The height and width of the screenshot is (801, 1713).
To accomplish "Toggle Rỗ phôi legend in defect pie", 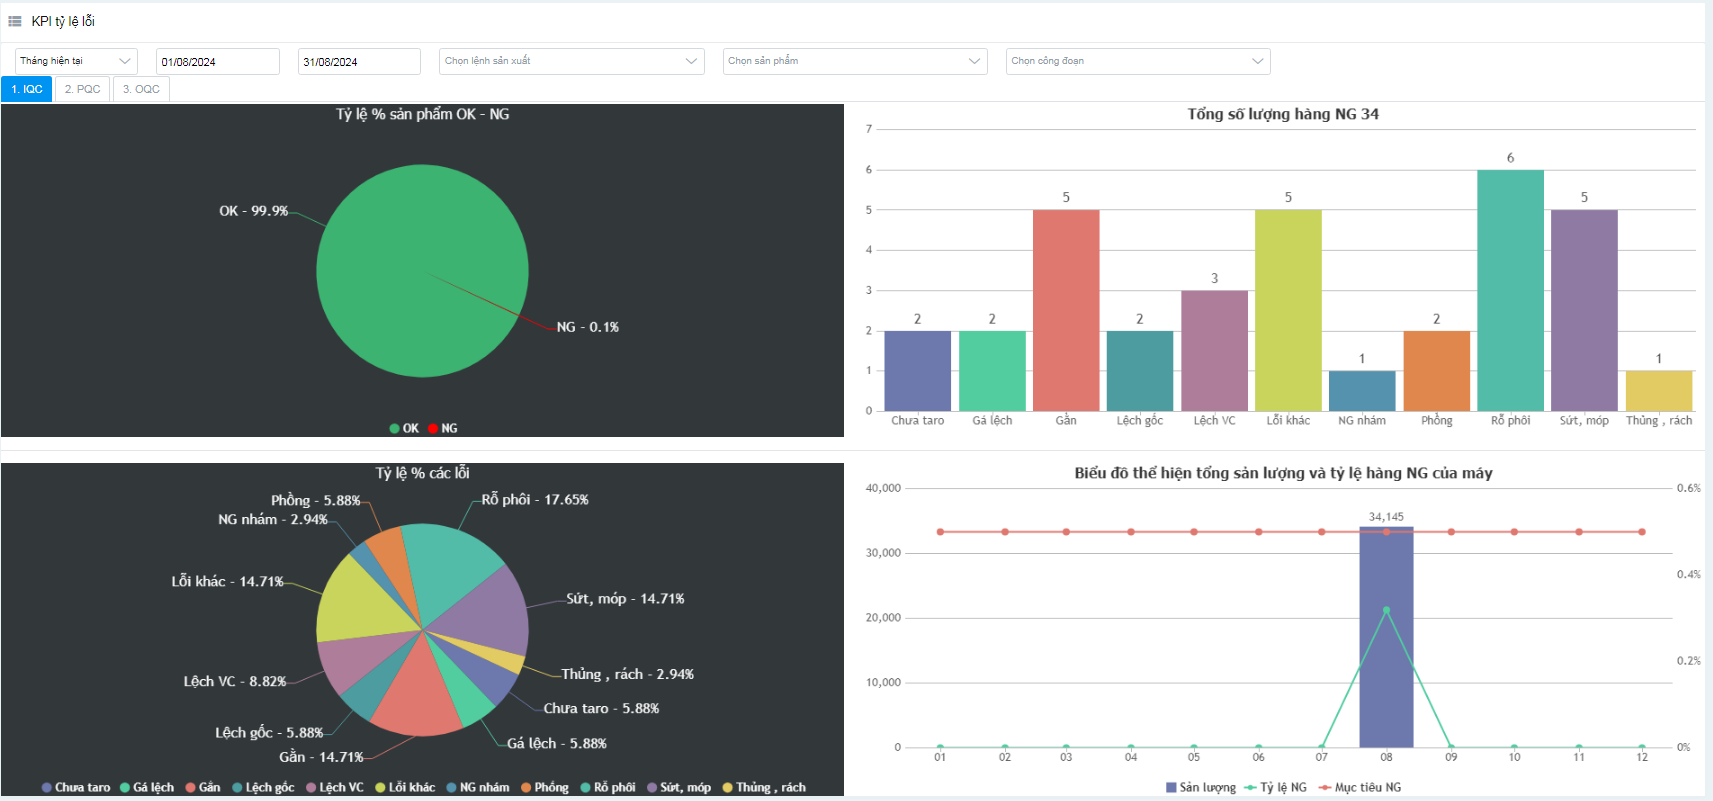I will [608, 787].
